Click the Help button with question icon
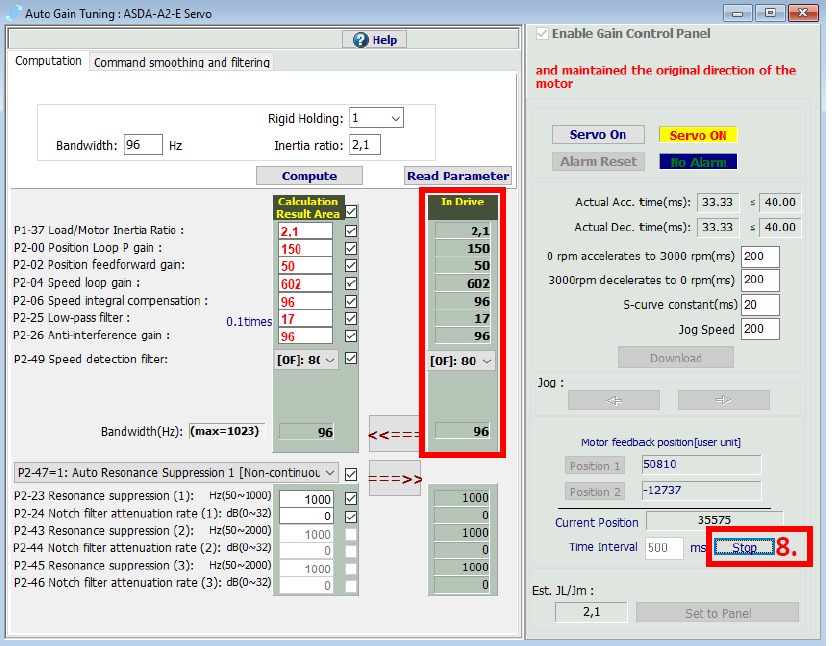Image resolution: width=832 pixels, height=646 pixels. click(x=374, y=40)
